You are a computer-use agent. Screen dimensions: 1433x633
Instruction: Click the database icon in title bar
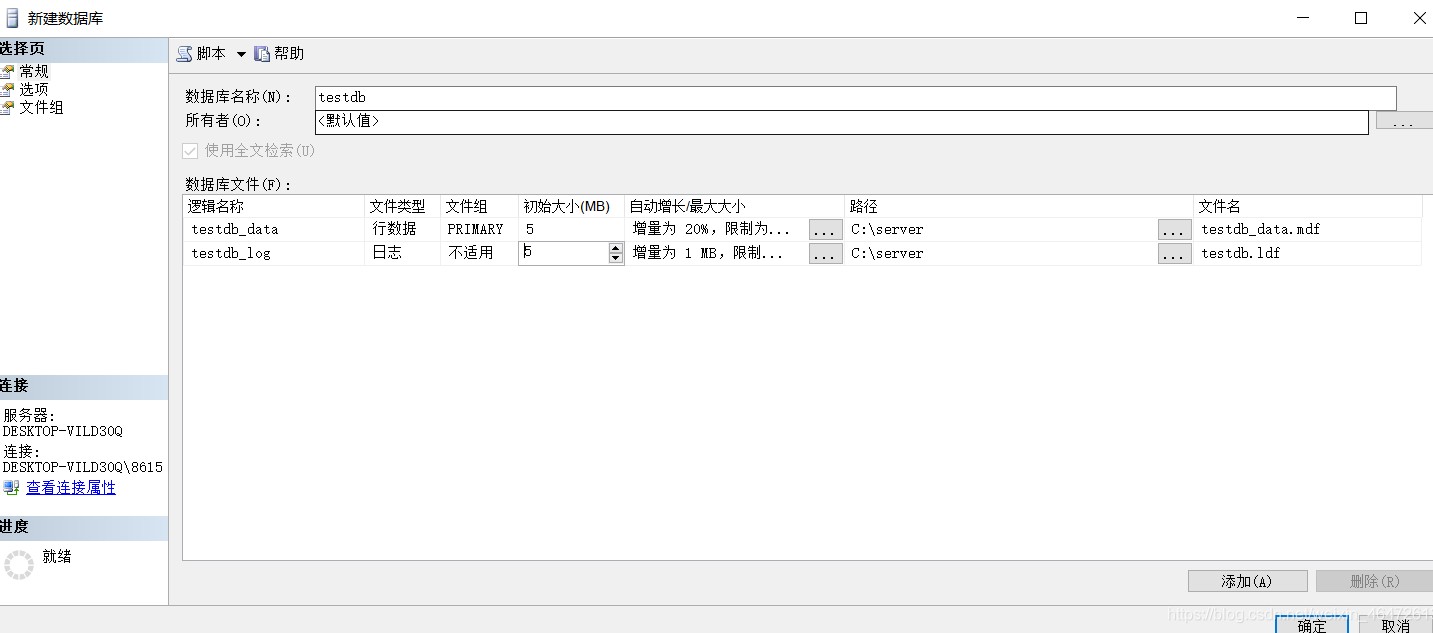13,17
